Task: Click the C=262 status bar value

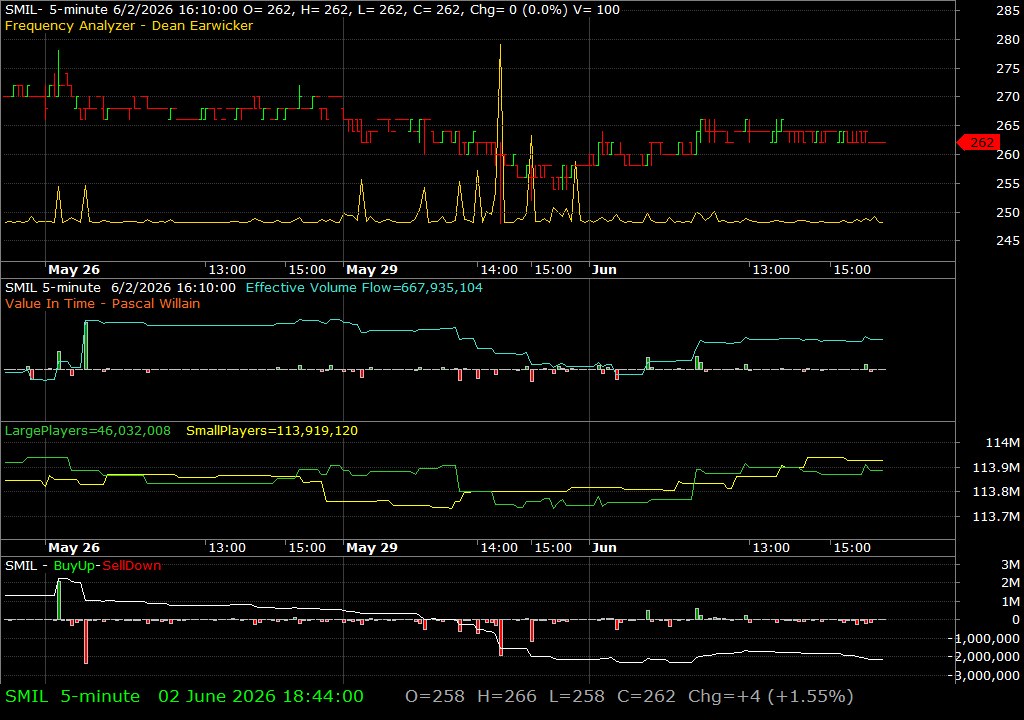Action: click(x=646, y=696)
